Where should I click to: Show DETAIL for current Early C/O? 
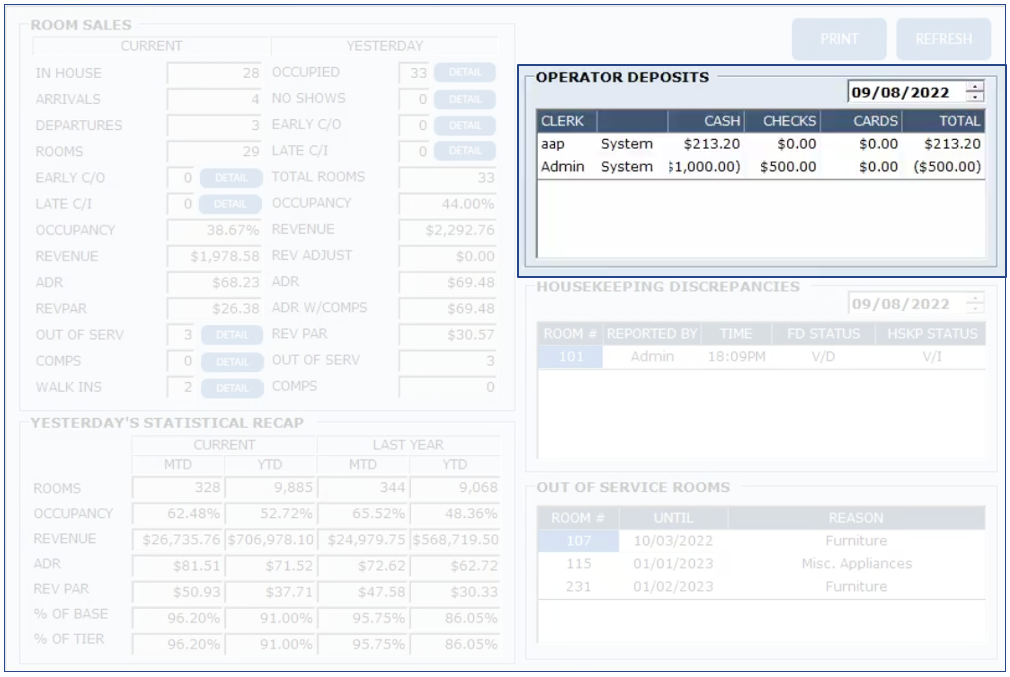coord(229,178)
